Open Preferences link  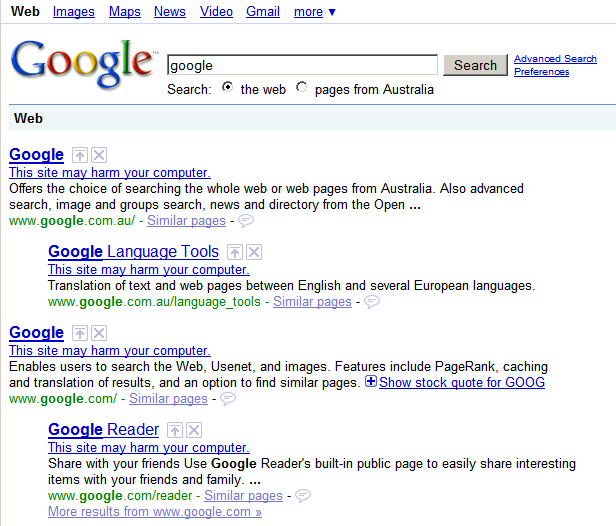click(541, 72)
